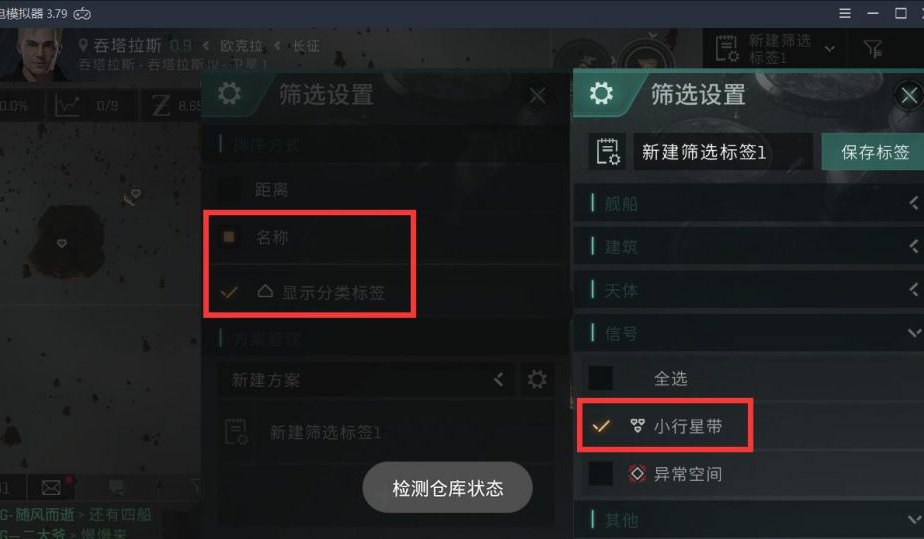Toggle 显示分类标签 checkmark

point(229,292)
